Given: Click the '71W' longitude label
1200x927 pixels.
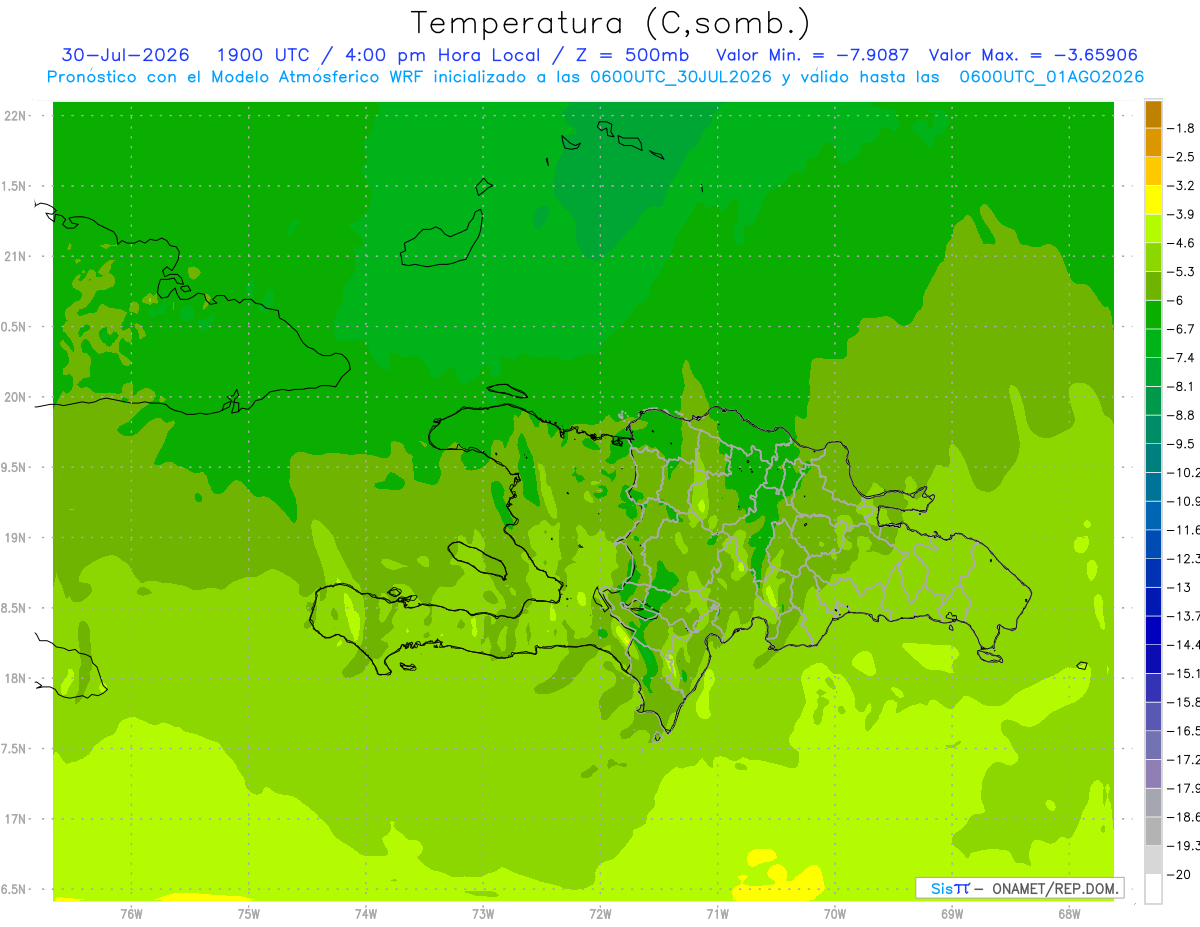Looking at the screenshot, I should (717, 913).
